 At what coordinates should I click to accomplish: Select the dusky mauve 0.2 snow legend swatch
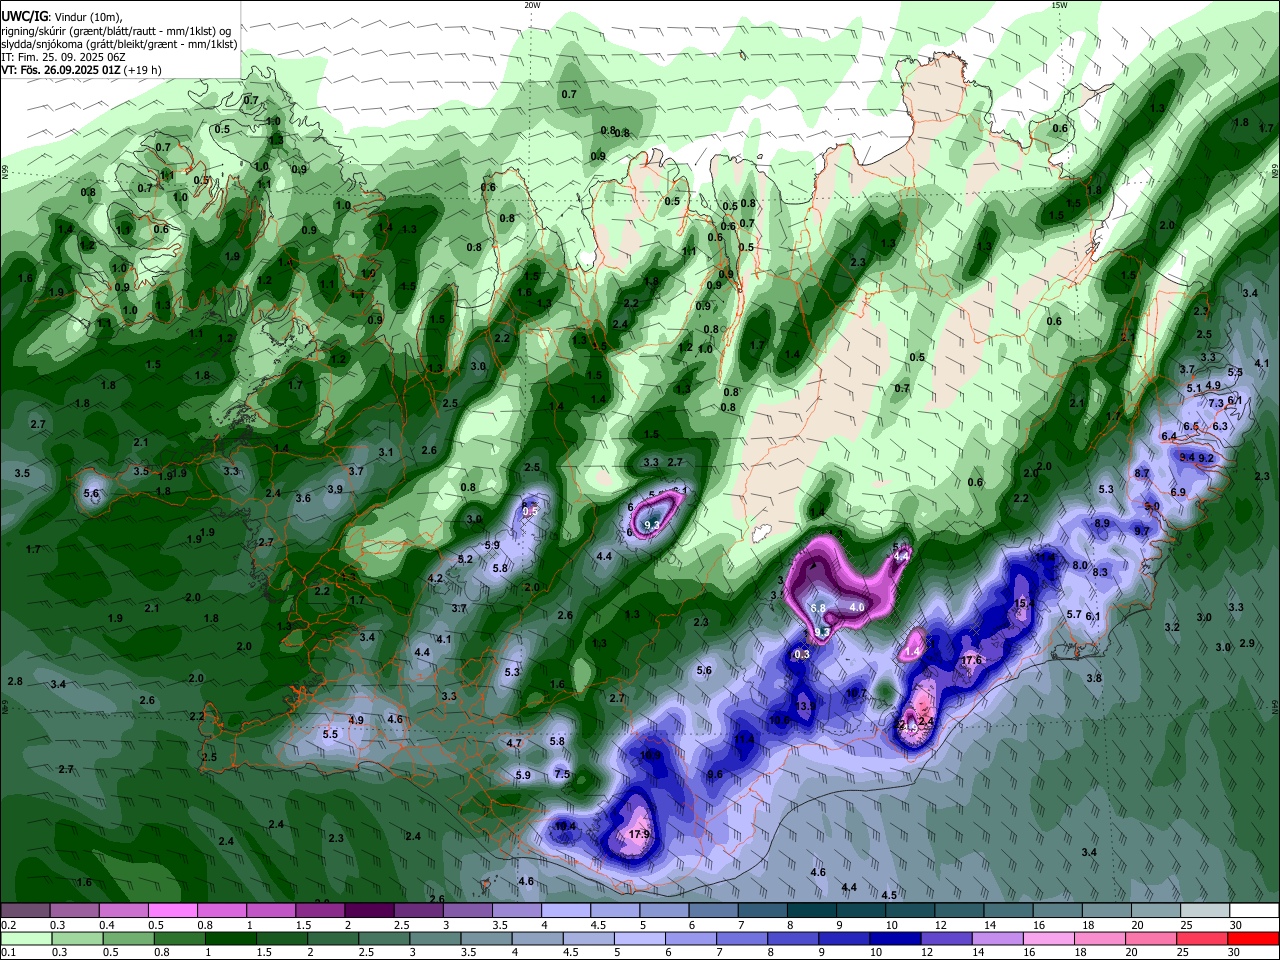[25, 911]
